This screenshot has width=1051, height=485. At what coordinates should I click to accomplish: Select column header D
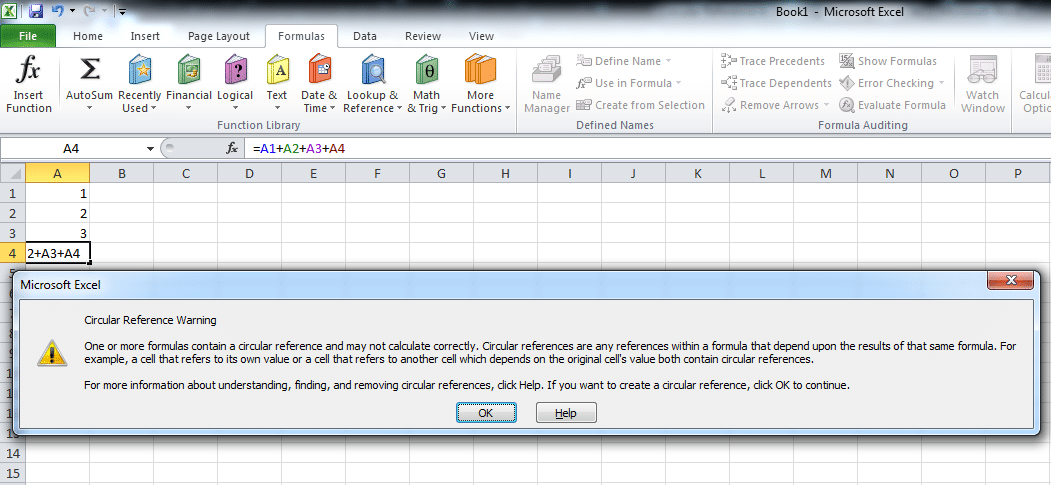pyautogui.click(x=249, y=174)
